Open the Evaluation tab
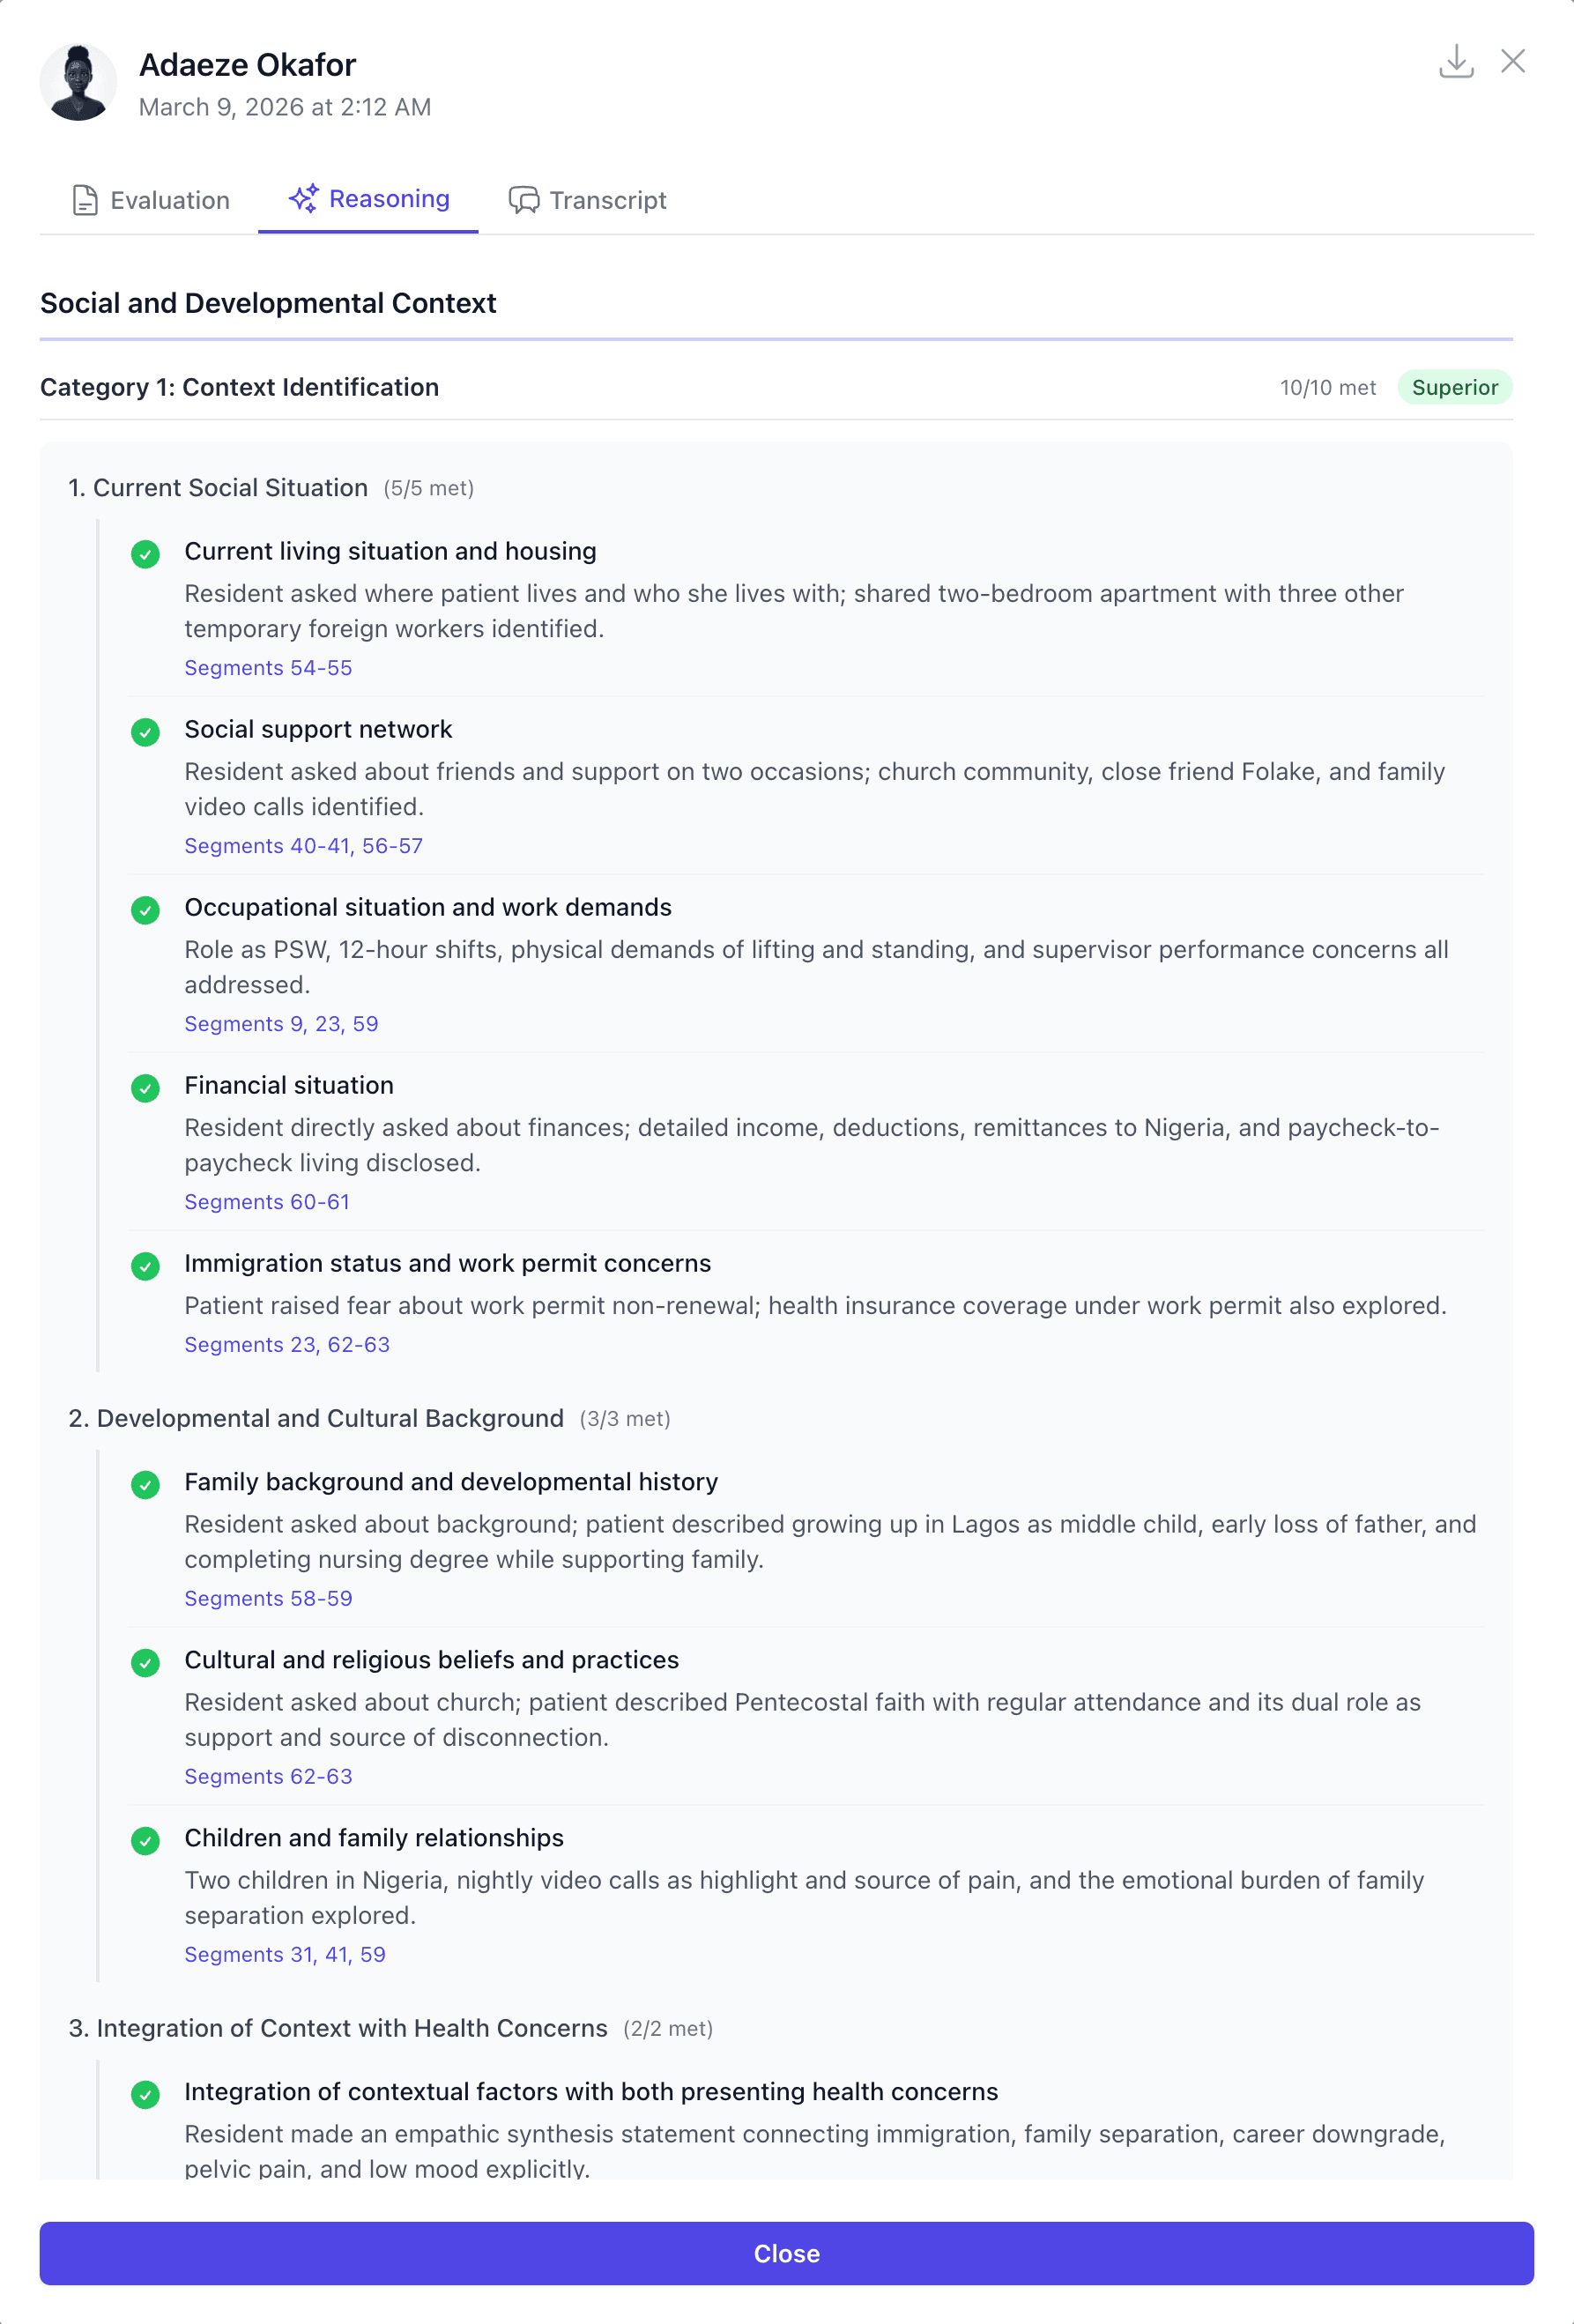This screenshot has height=2324, width=1574. click(151, 200)
